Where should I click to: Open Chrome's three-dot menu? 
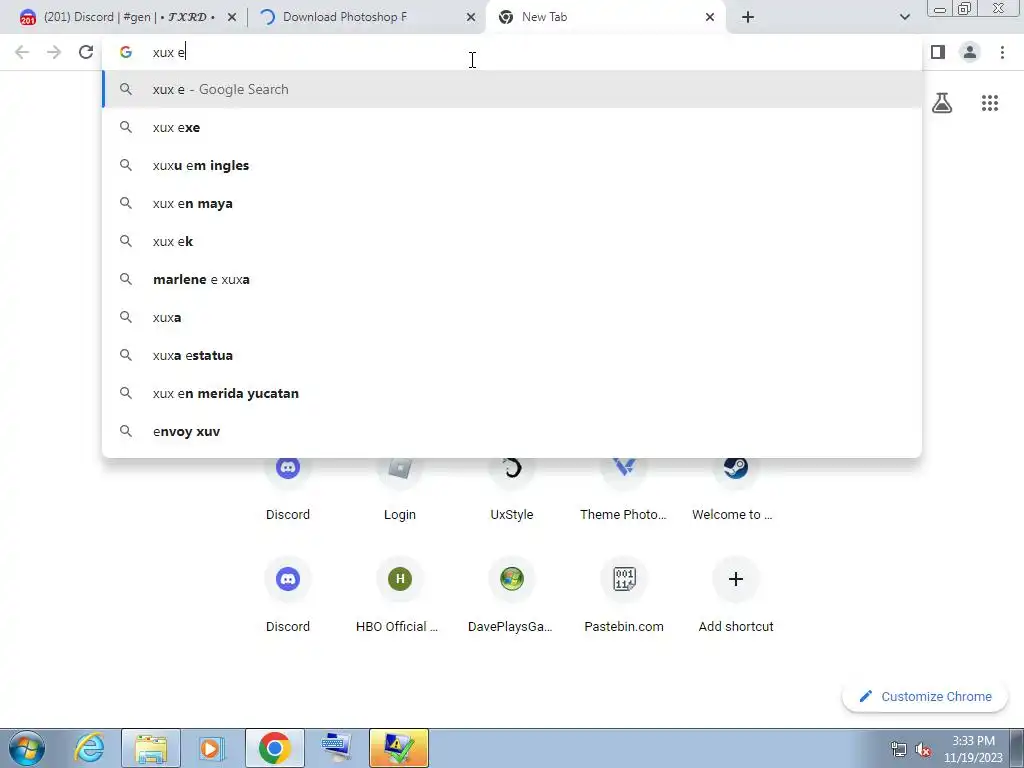[1002, 52]
